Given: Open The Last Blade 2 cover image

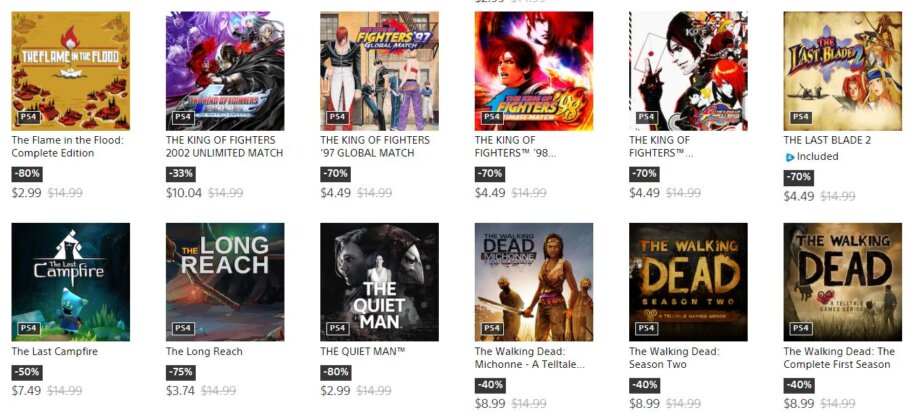Looking at the screenshot, I should pos(843,71).
